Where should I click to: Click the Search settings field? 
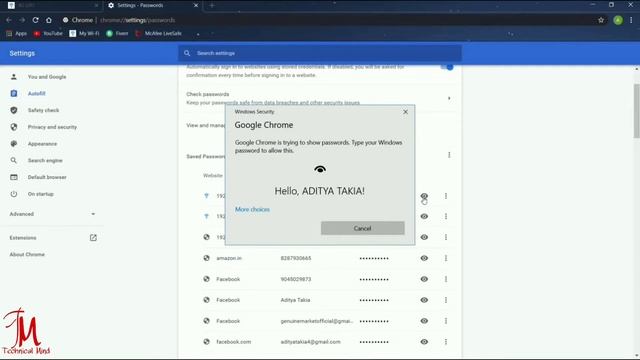click(x=320, y=53)
